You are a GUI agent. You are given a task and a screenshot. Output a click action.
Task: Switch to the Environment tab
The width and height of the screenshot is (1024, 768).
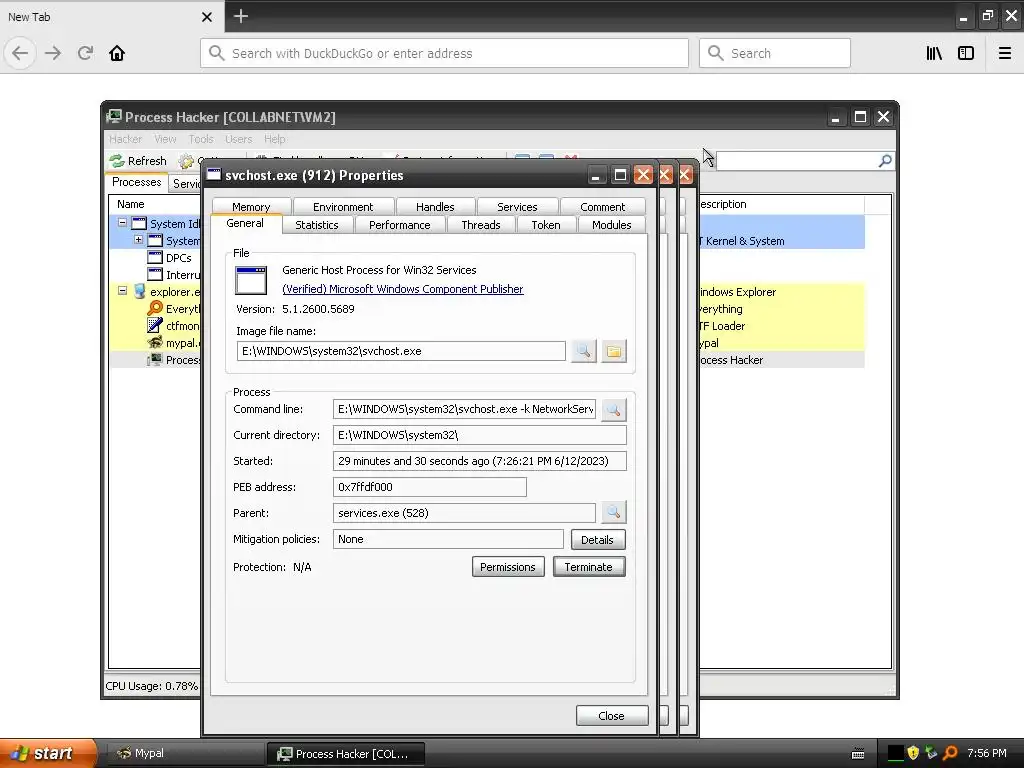pyautogui.click(x=343, y=206)
